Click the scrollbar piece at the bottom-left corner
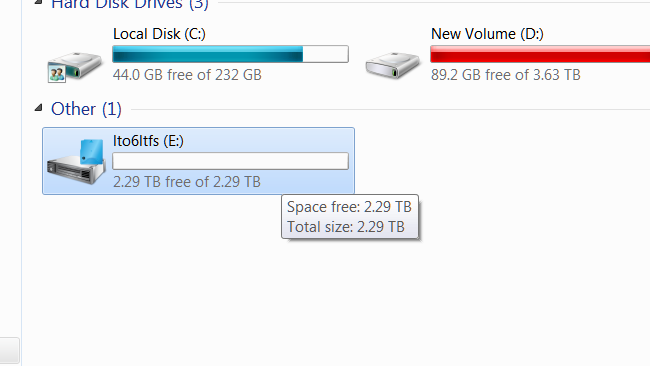The image size is (650, 366). (x=10, y=351)
